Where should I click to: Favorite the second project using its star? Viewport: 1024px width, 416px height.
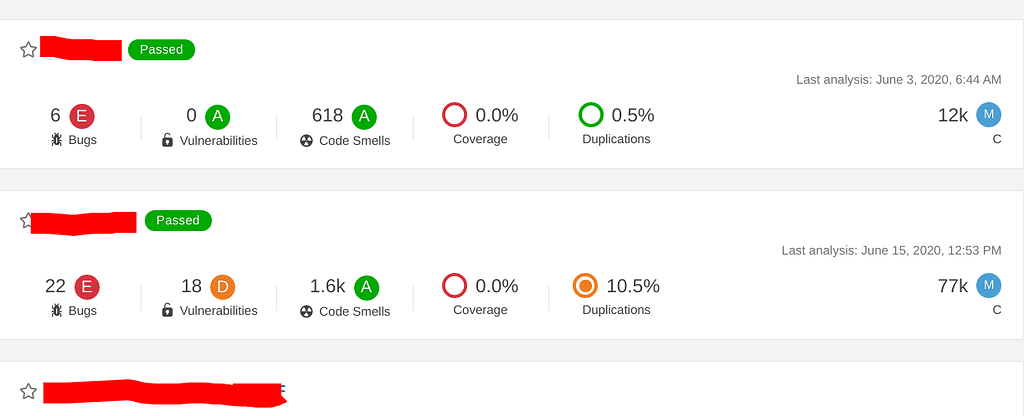tap(29, 221)
